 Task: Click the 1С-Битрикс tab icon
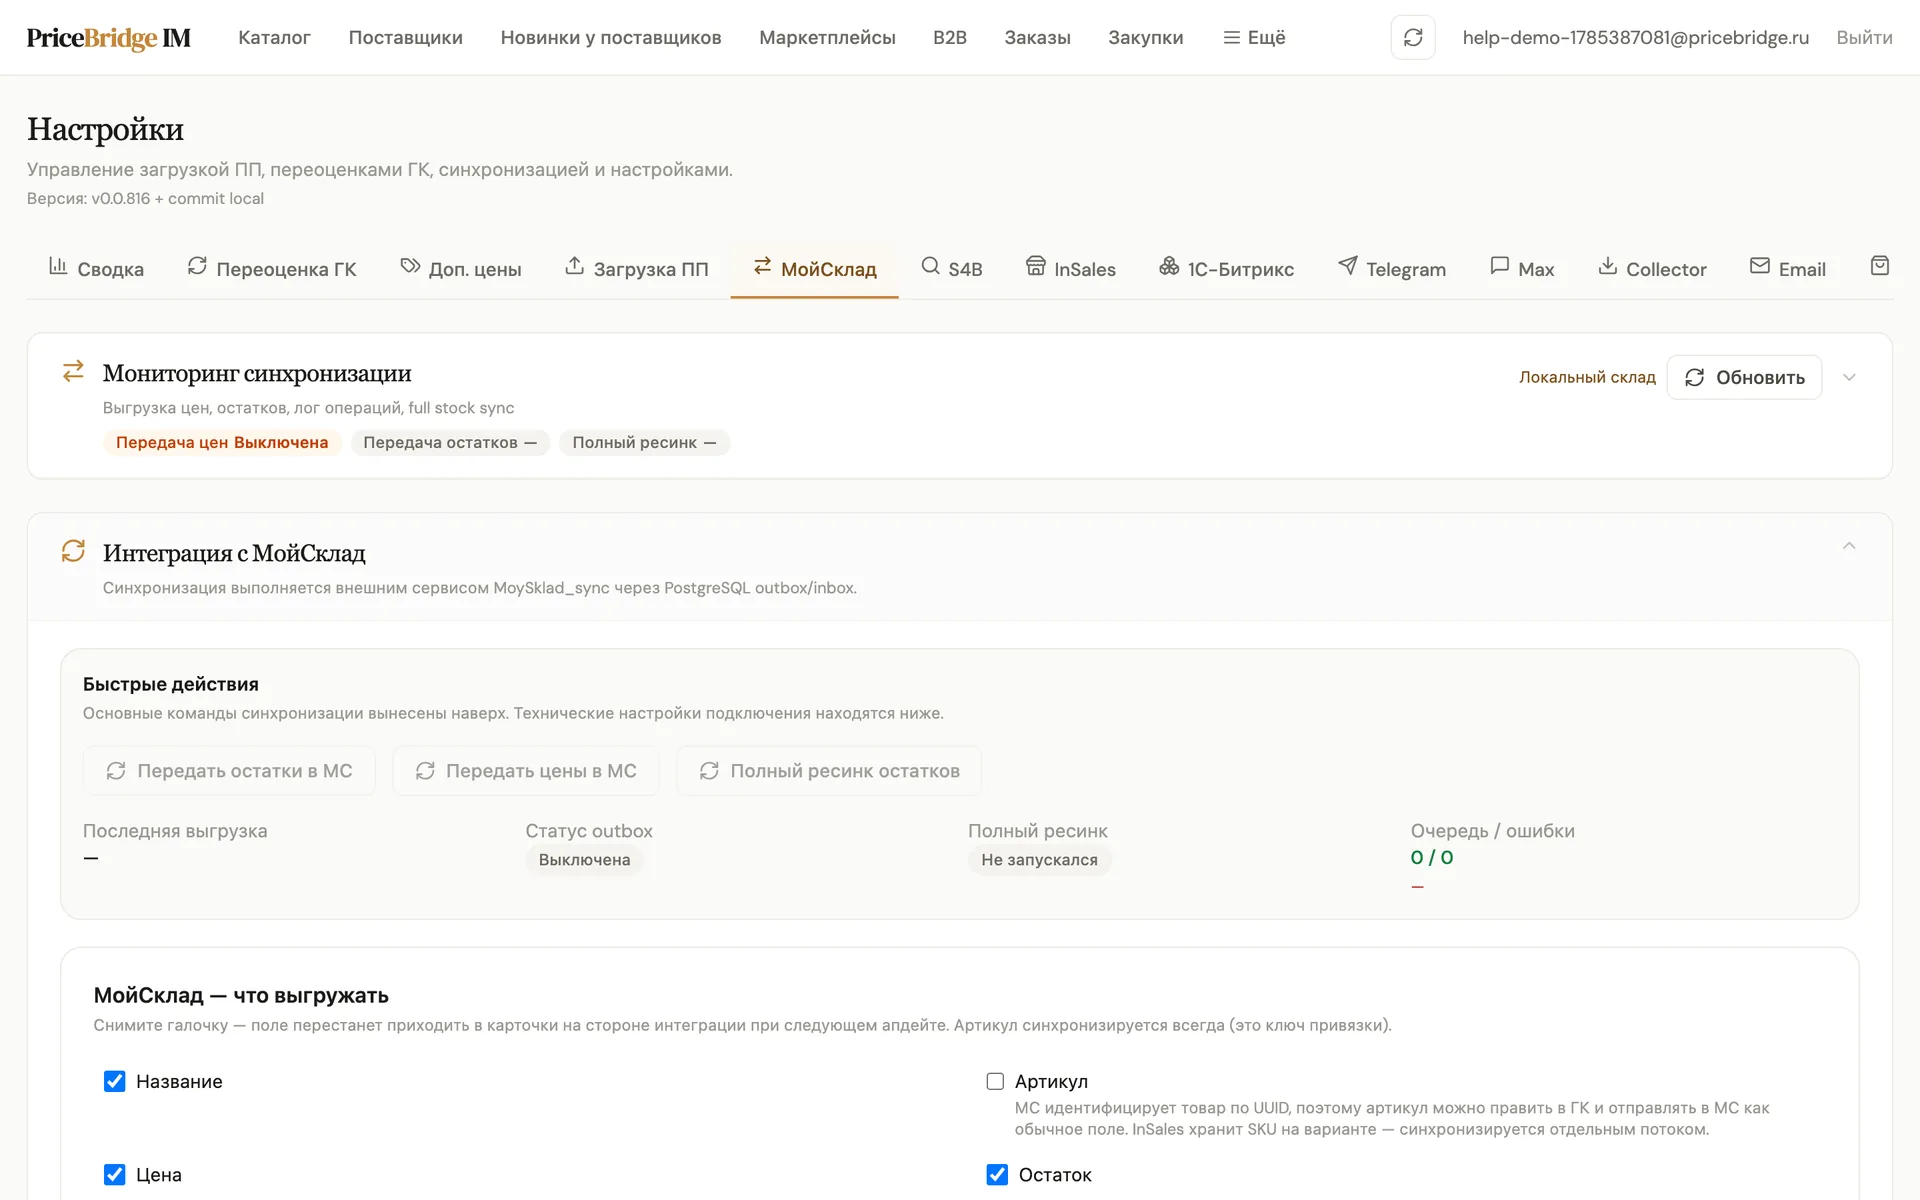[1169, 266]
